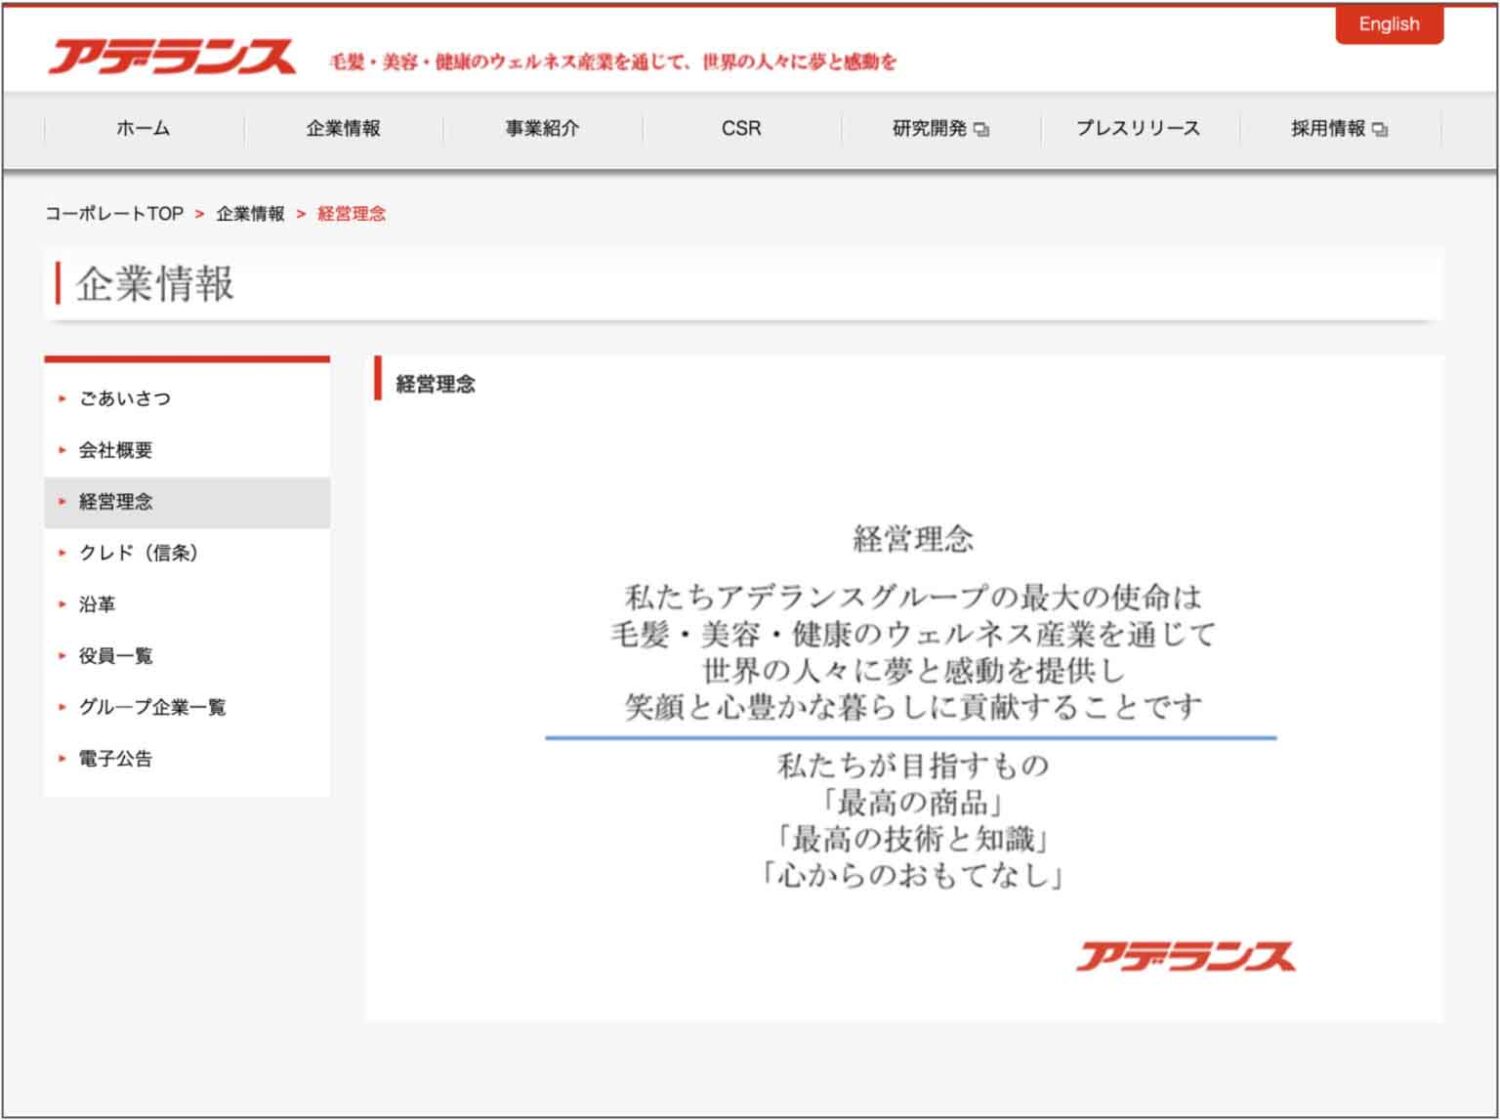Click the text 「心からのおもてなし」
1500x1120 pixels.
(x=913, y=876)
